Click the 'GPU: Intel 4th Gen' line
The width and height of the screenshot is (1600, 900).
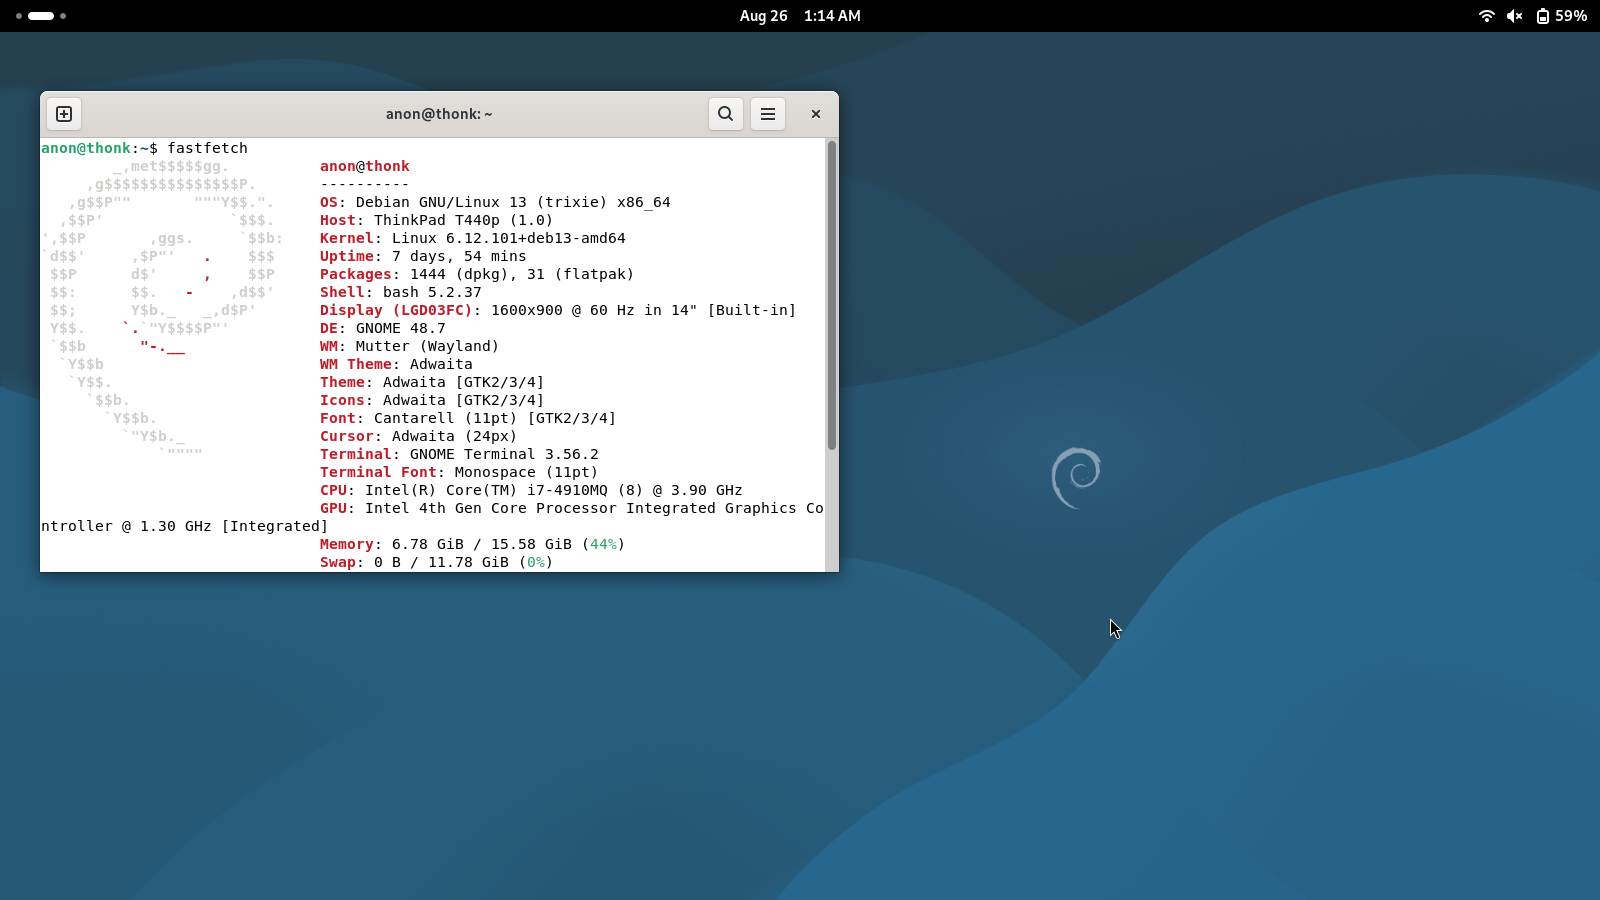572,508
